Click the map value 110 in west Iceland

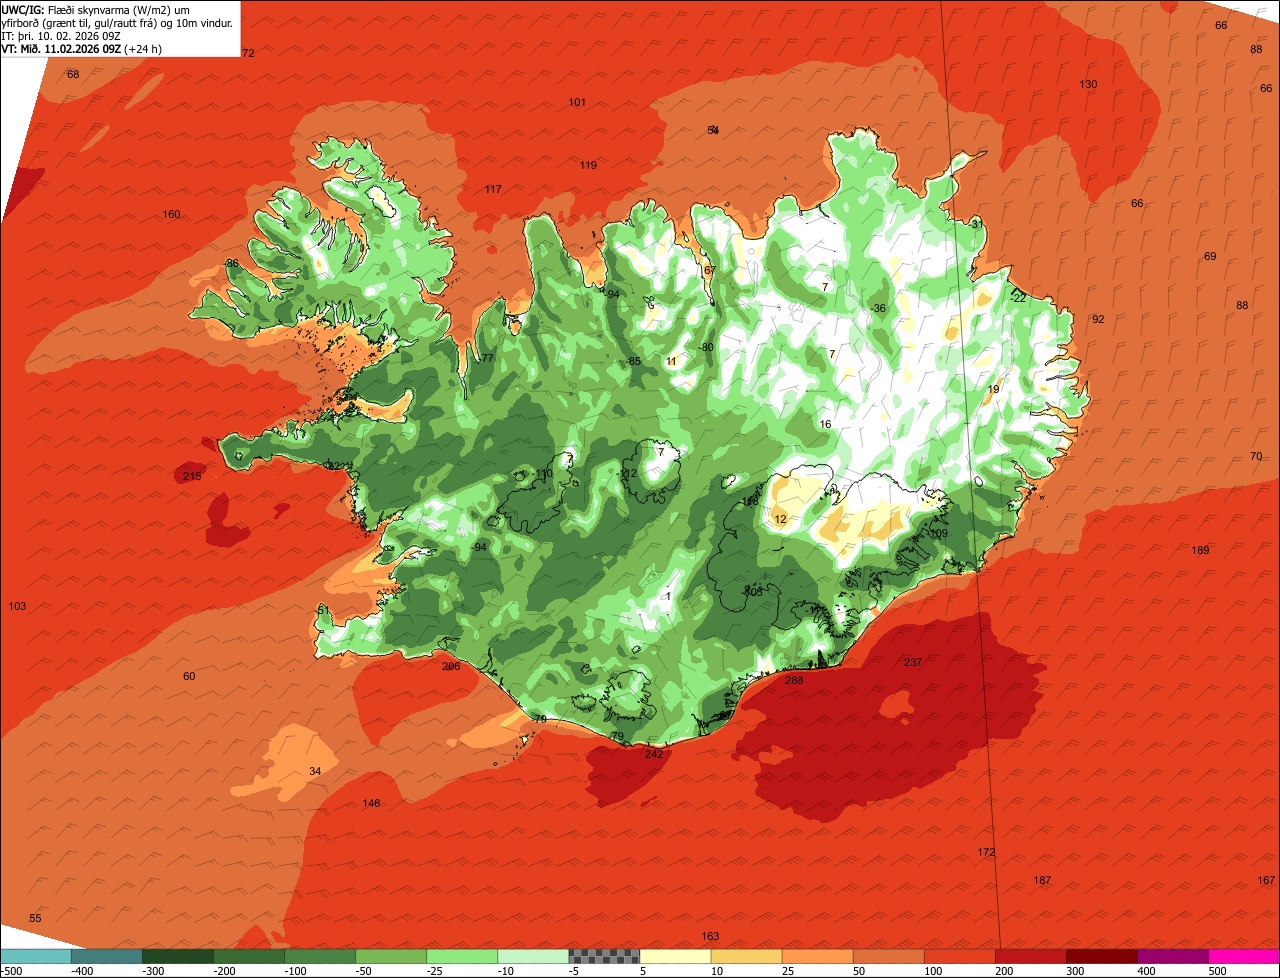[x=544, y=473]
